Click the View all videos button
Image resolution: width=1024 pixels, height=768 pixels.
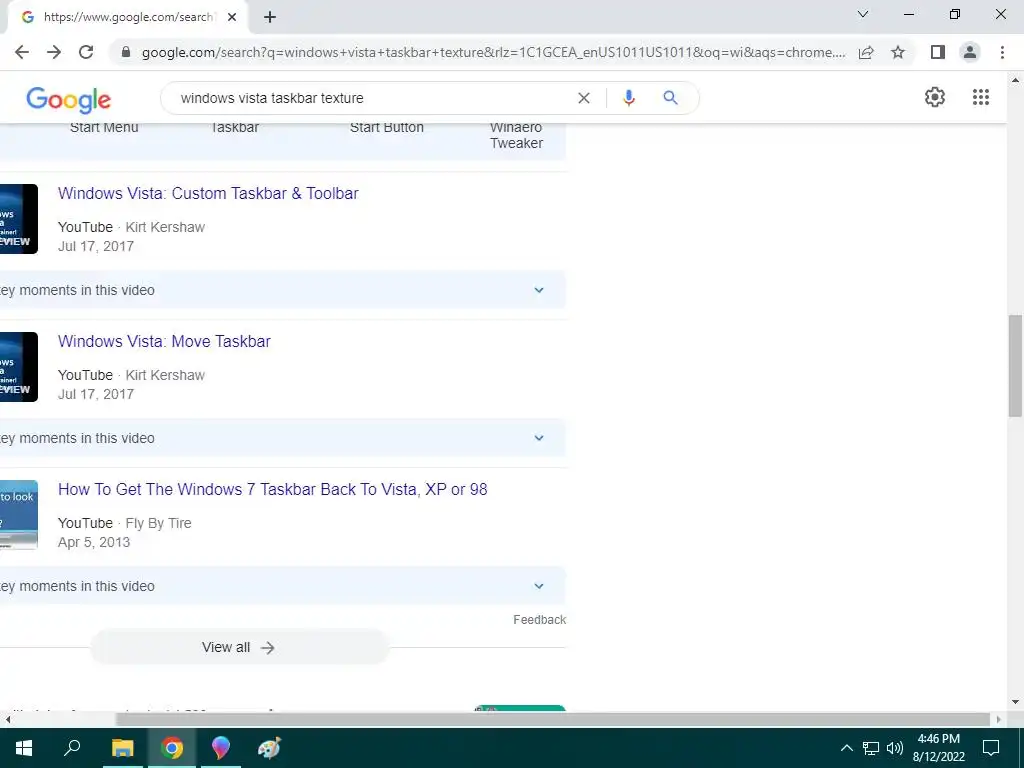coord(239,647)
